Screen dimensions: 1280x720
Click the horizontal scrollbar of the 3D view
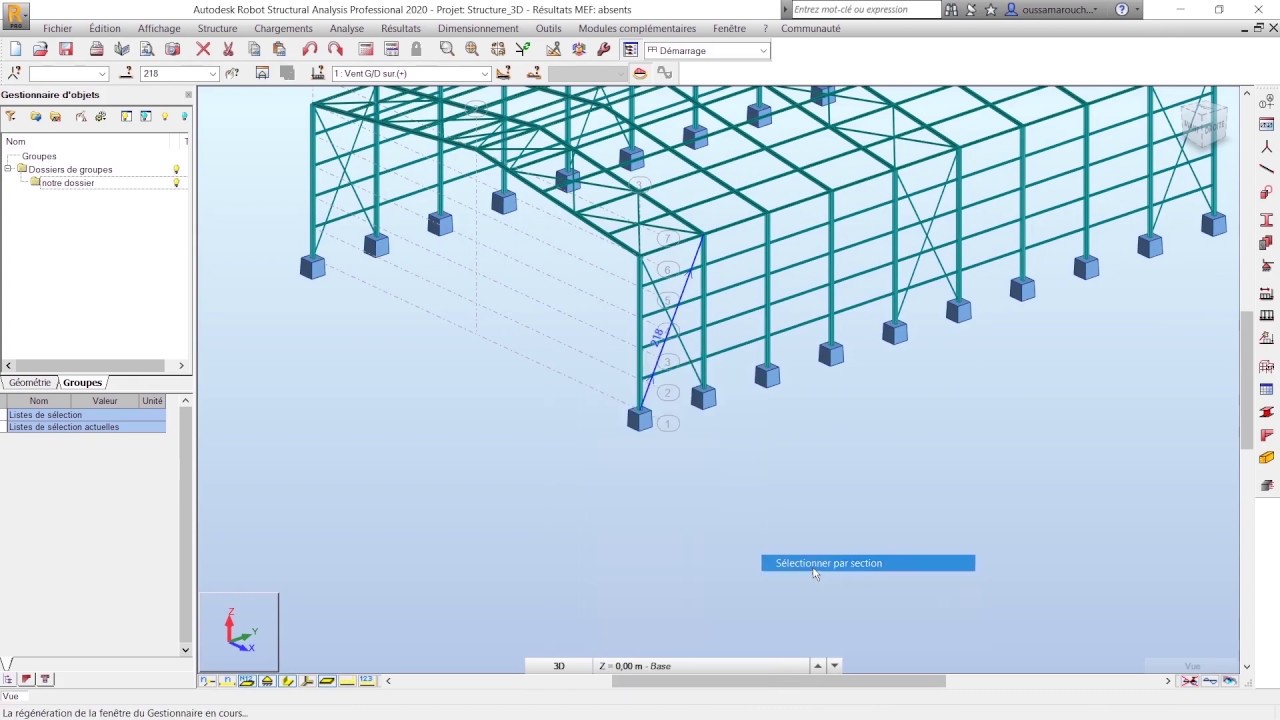778,681
